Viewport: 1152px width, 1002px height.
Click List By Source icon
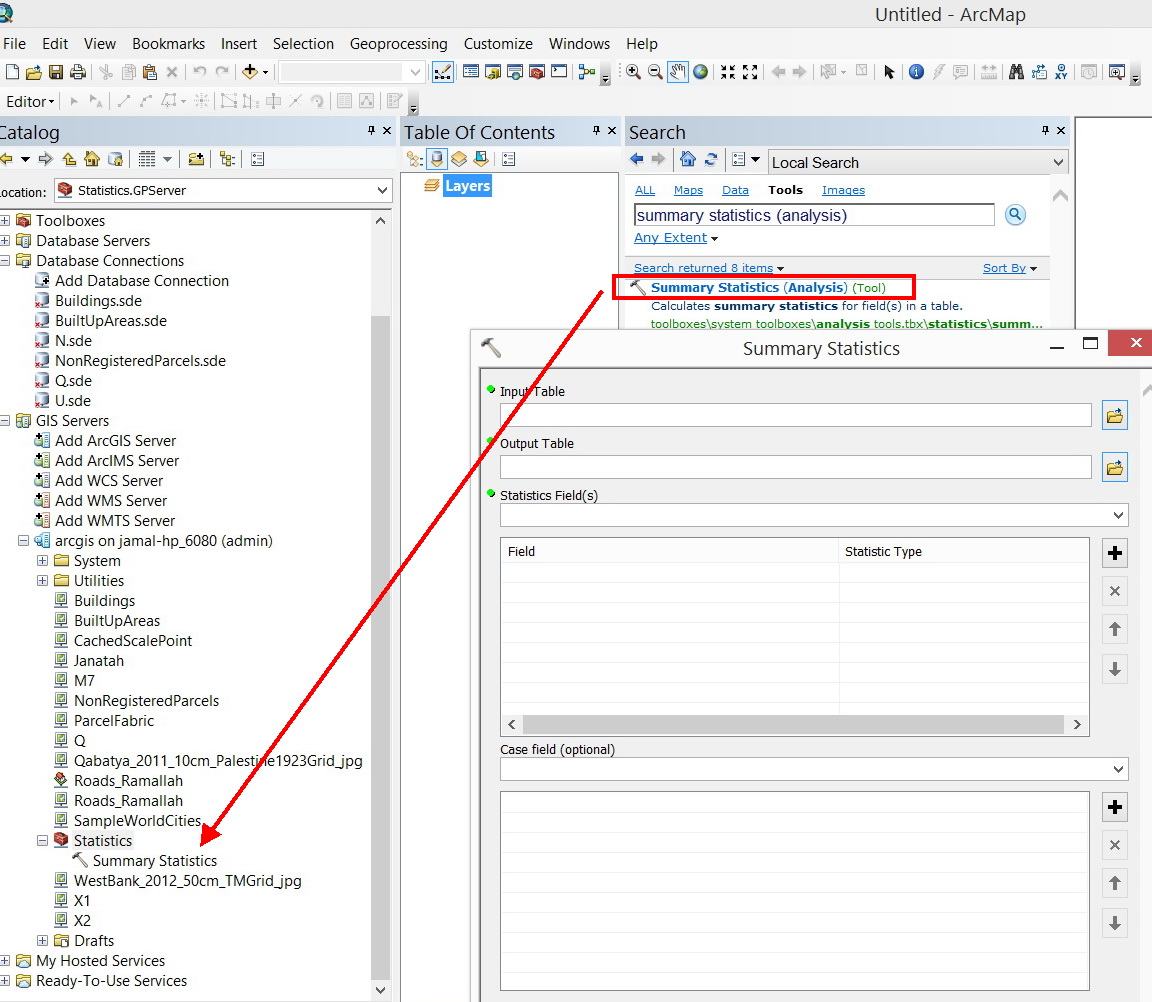(x=436, y=159)
